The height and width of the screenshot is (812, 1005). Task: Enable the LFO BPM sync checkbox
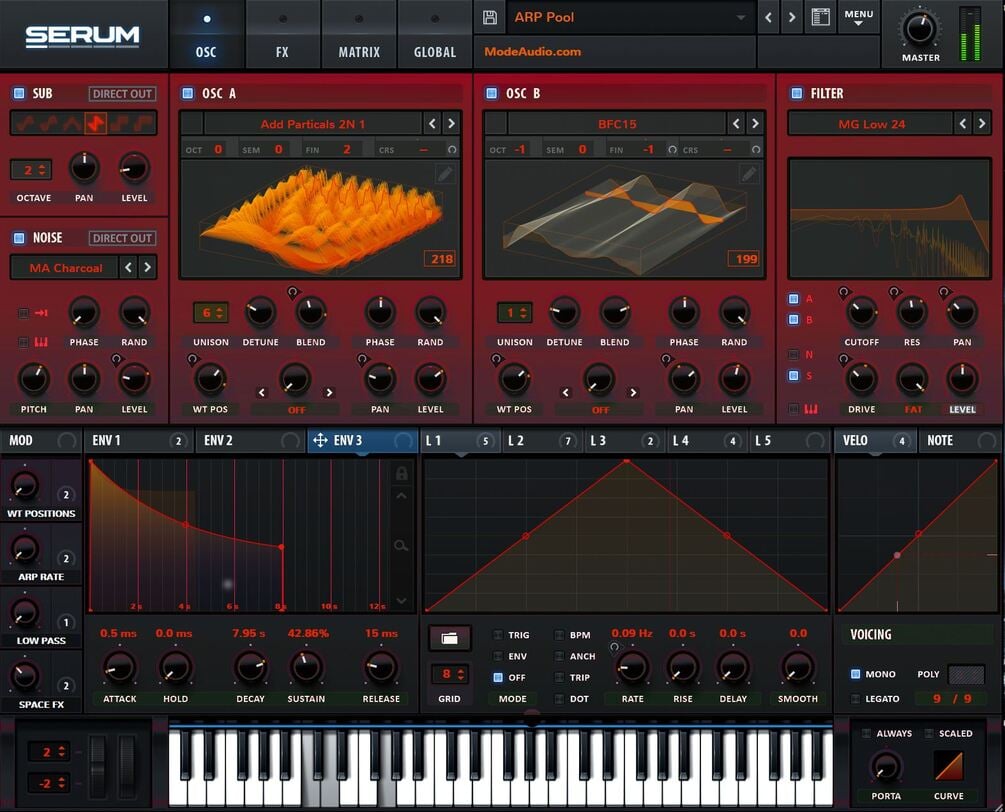560,634
